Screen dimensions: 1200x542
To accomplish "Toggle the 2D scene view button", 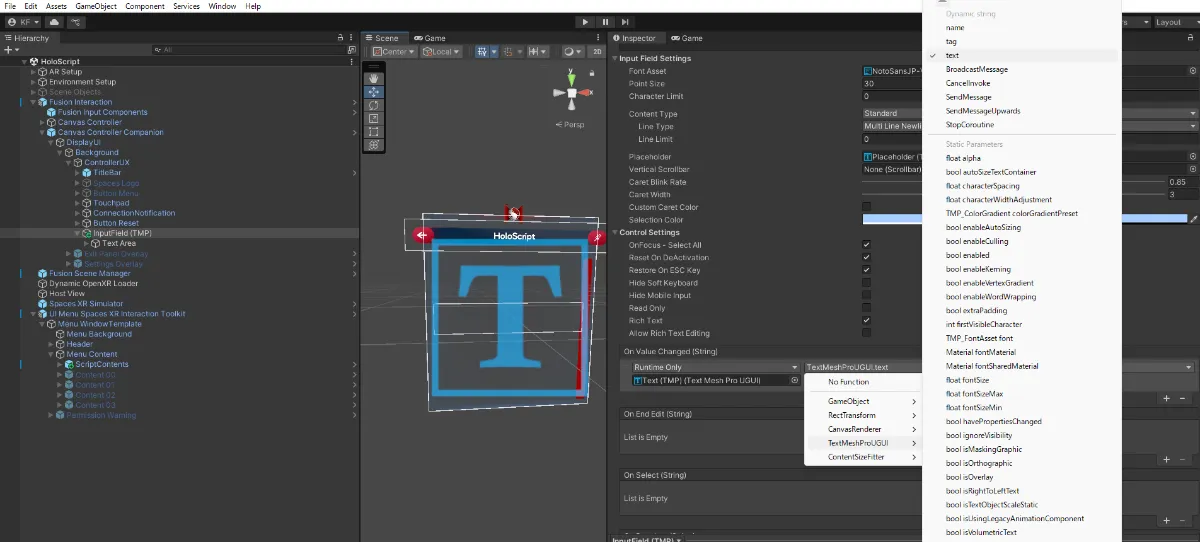I will pyautogui.click(x=597, y=52).
